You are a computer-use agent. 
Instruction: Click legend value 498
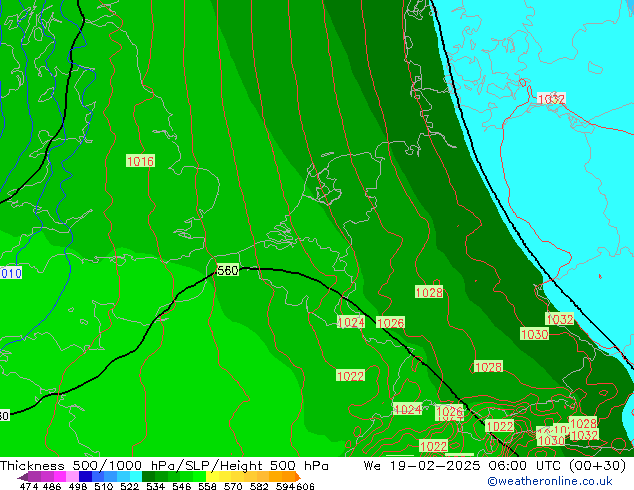78,486
